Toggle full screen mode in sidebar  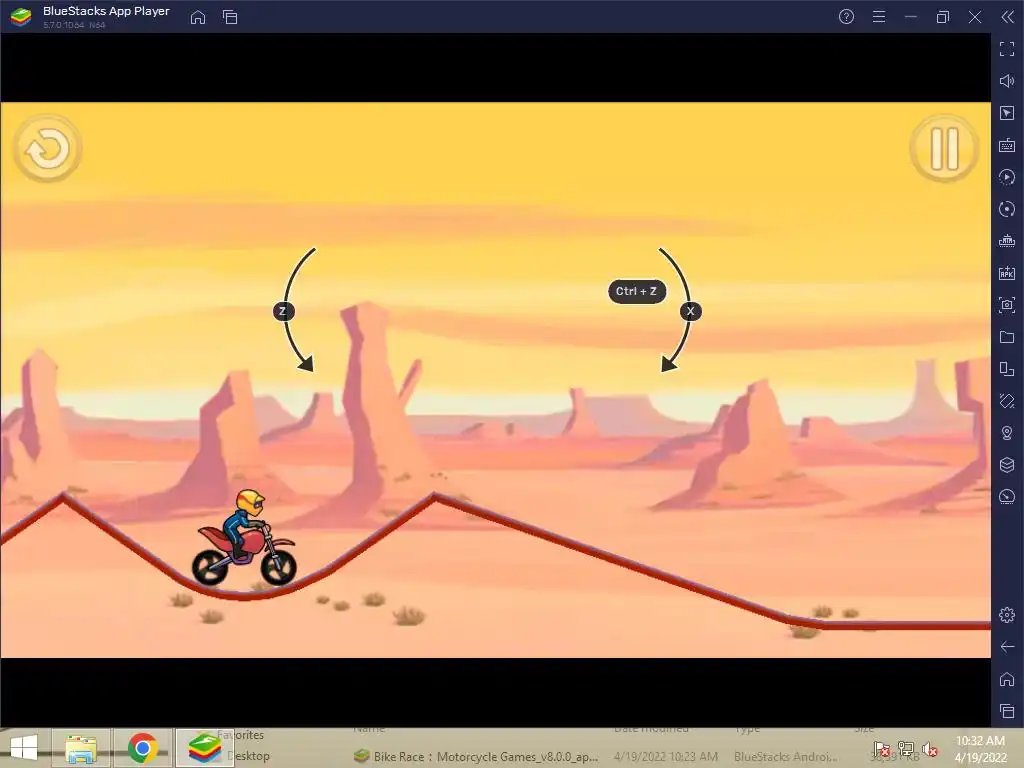point(1007,48)
